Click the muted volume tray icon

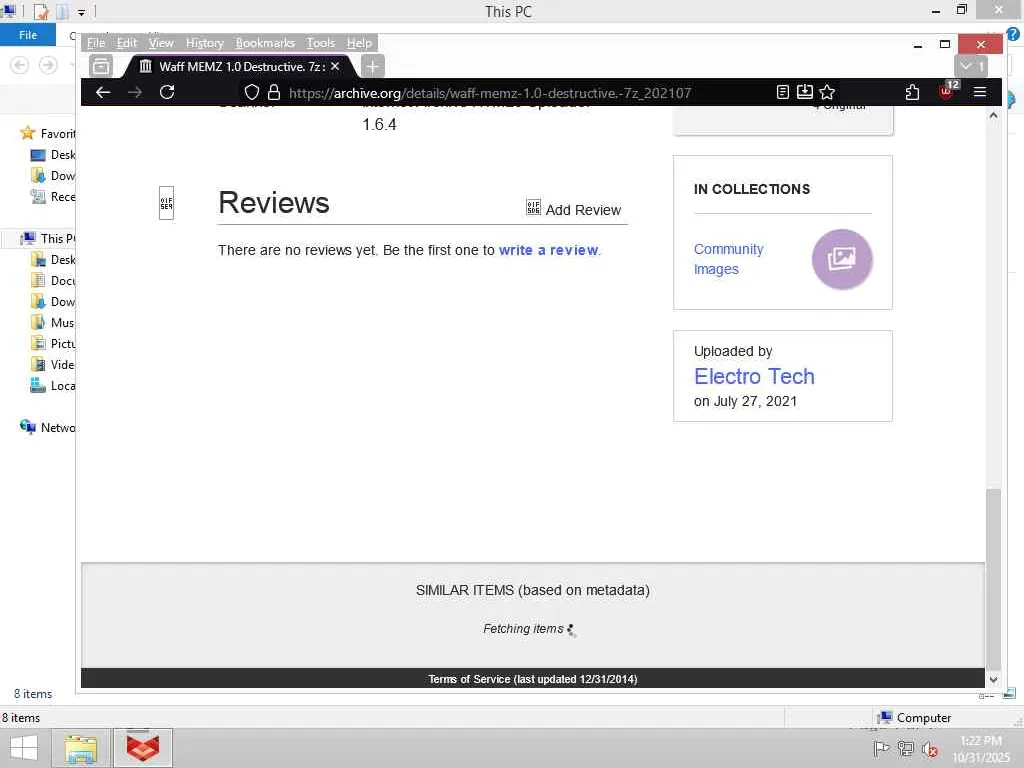point(930,748)
